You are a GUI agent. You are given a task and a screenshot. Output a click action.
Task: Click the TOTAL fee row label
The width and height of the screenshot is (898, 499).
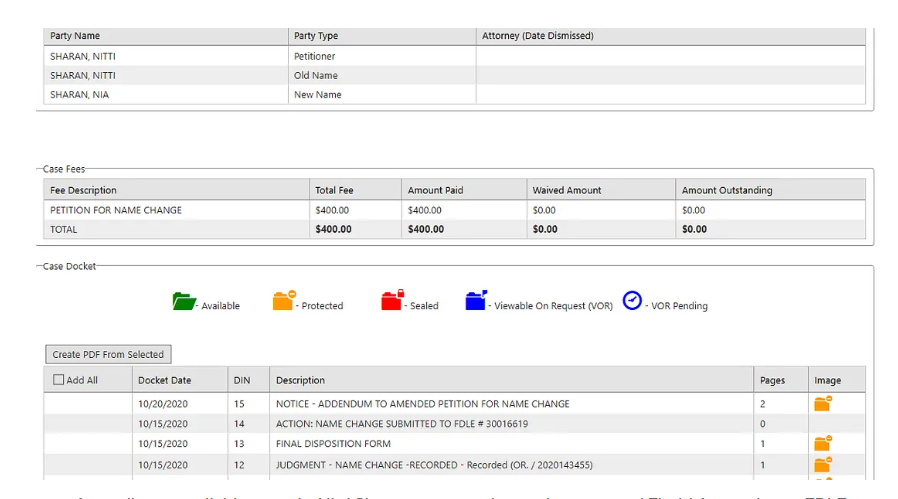(64, 229)
